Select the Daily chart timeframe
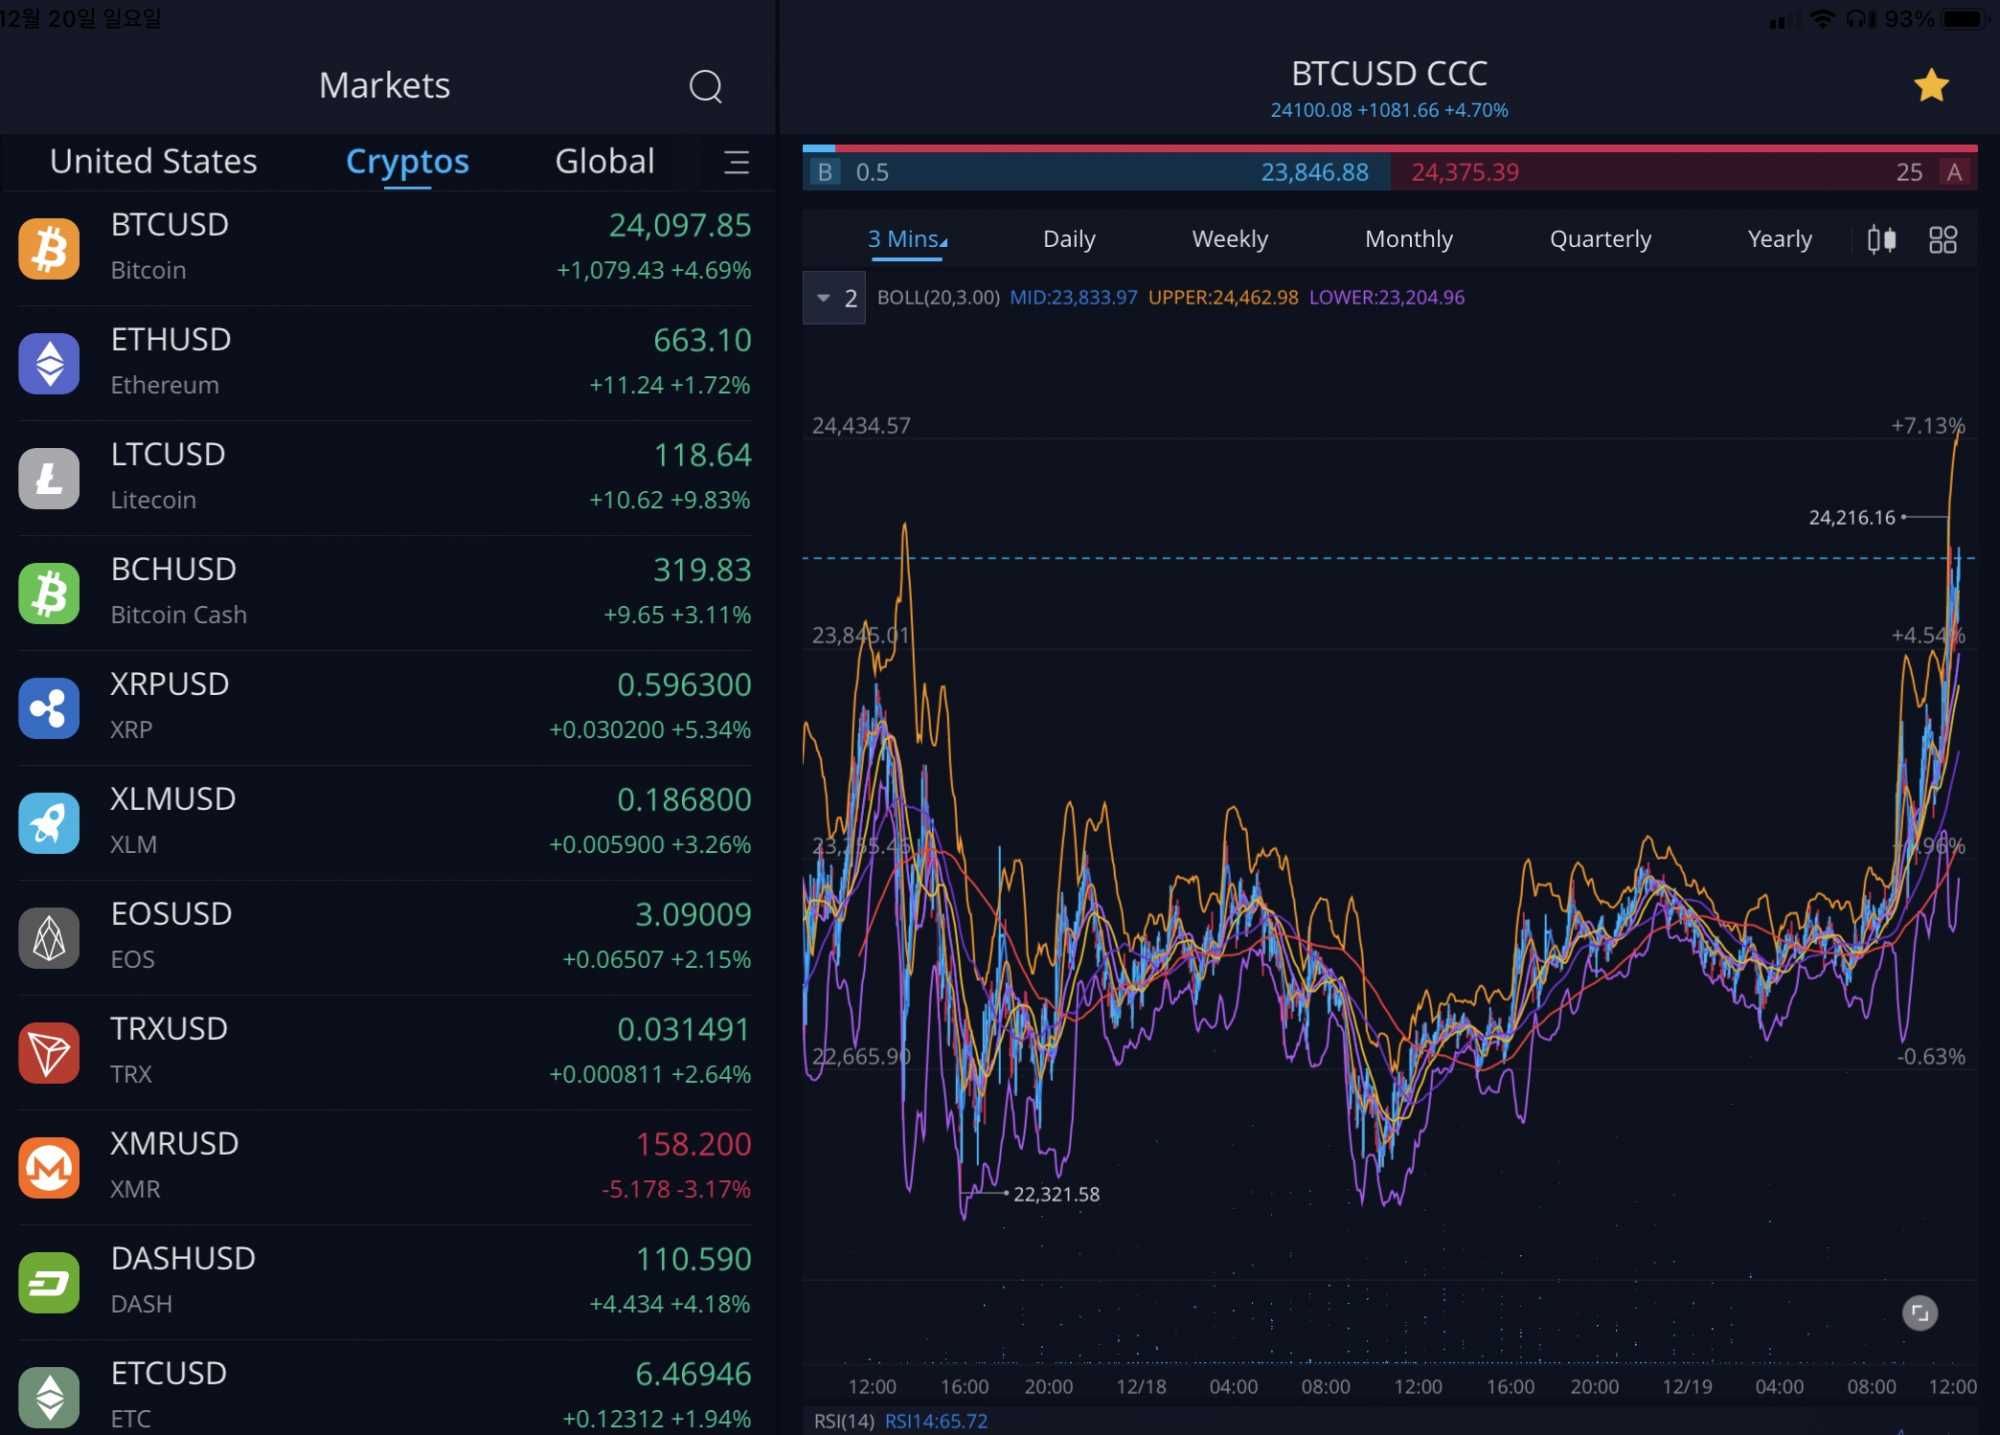 (x=1068, y=240)
